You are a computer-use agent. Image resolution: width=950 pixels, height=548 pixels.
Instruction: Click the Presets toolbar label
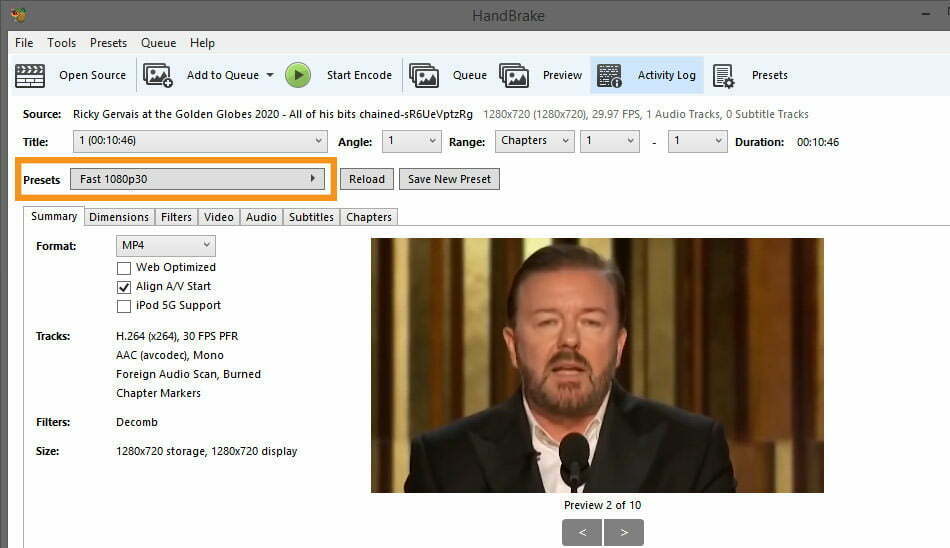(x=769, y=75)
